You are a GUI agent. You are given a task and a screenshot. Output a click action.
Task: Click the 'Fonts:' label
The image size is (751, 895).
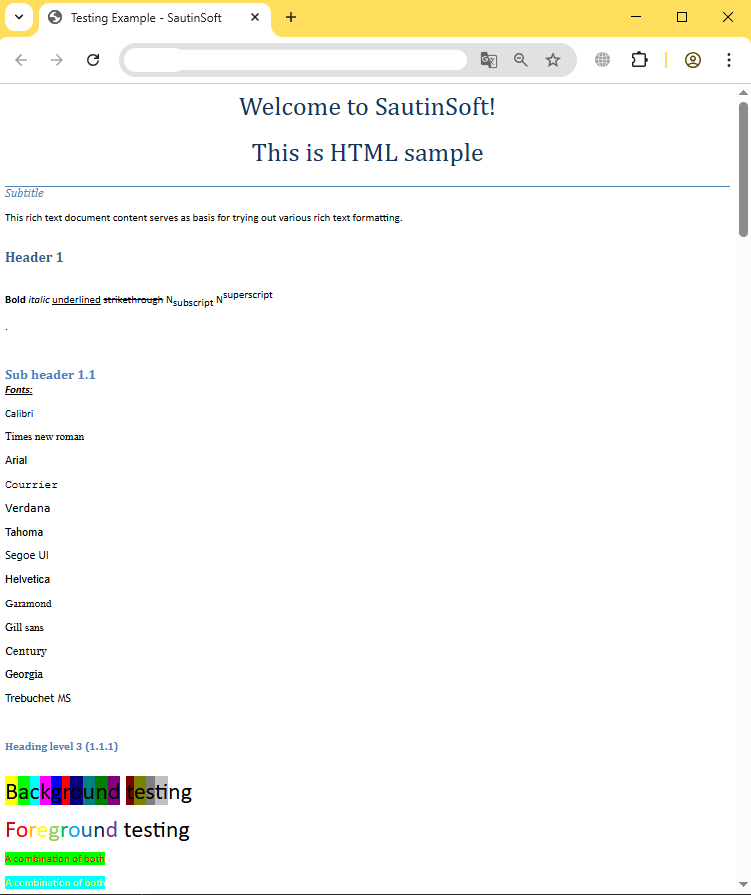point(19,390)
